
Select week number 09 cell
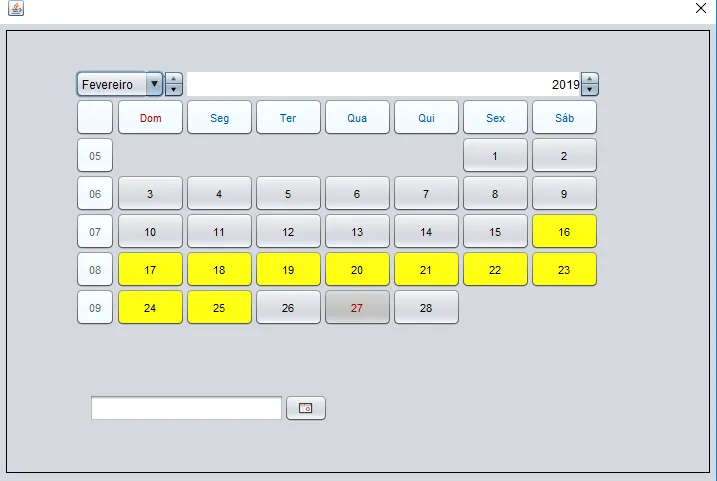click(95, 307)
